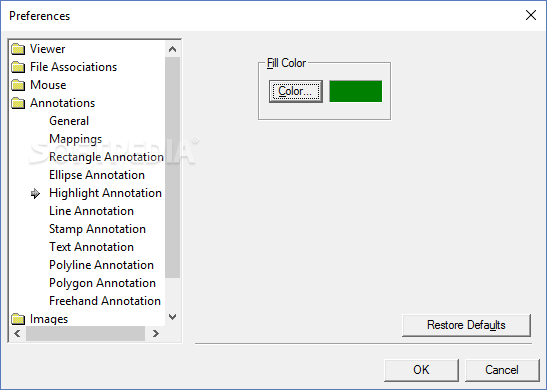Click the horizontal scroll right arrow
This screenshot has height=390, width=547.
(x=156, y=333)
